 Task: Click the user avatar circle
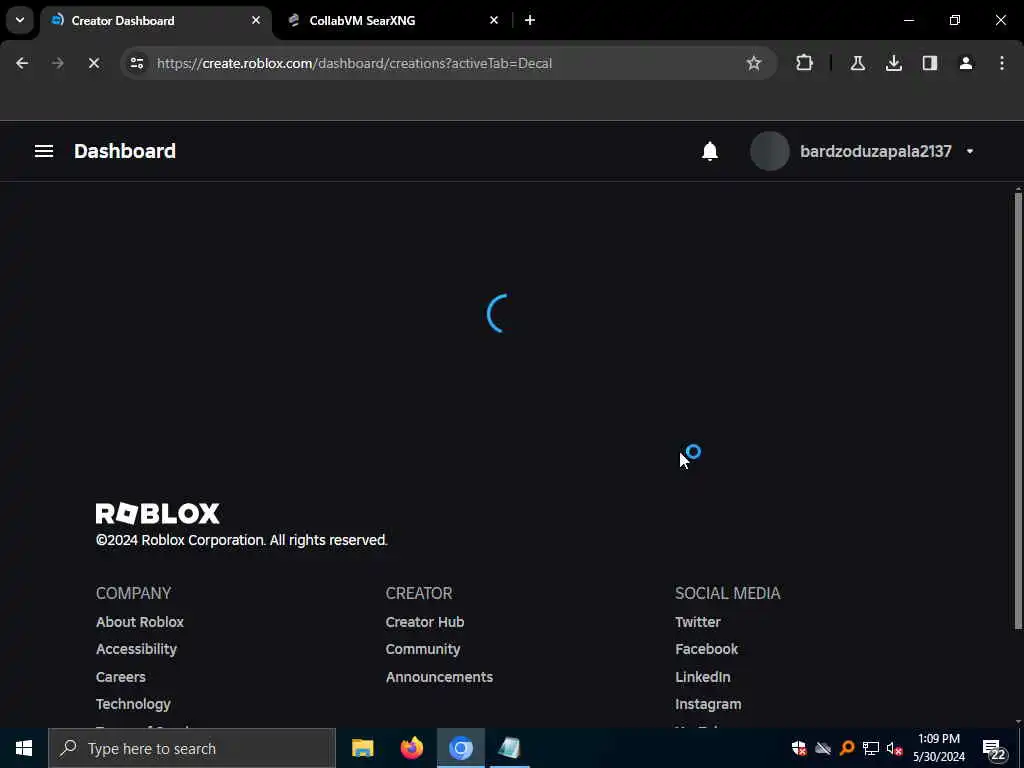click(x=770, y=151)
